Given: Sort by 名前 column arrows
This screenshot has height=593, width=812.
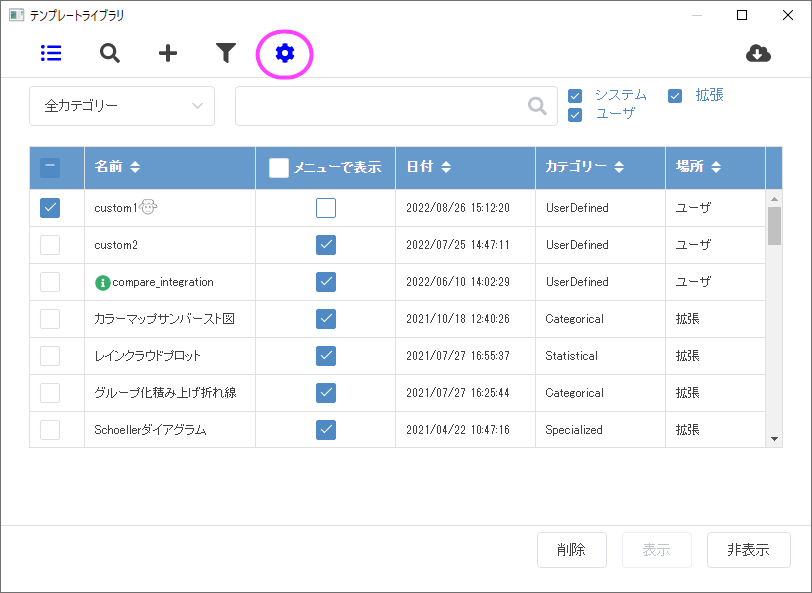Looking at the screenshot, I should click(x=135, y=167).
